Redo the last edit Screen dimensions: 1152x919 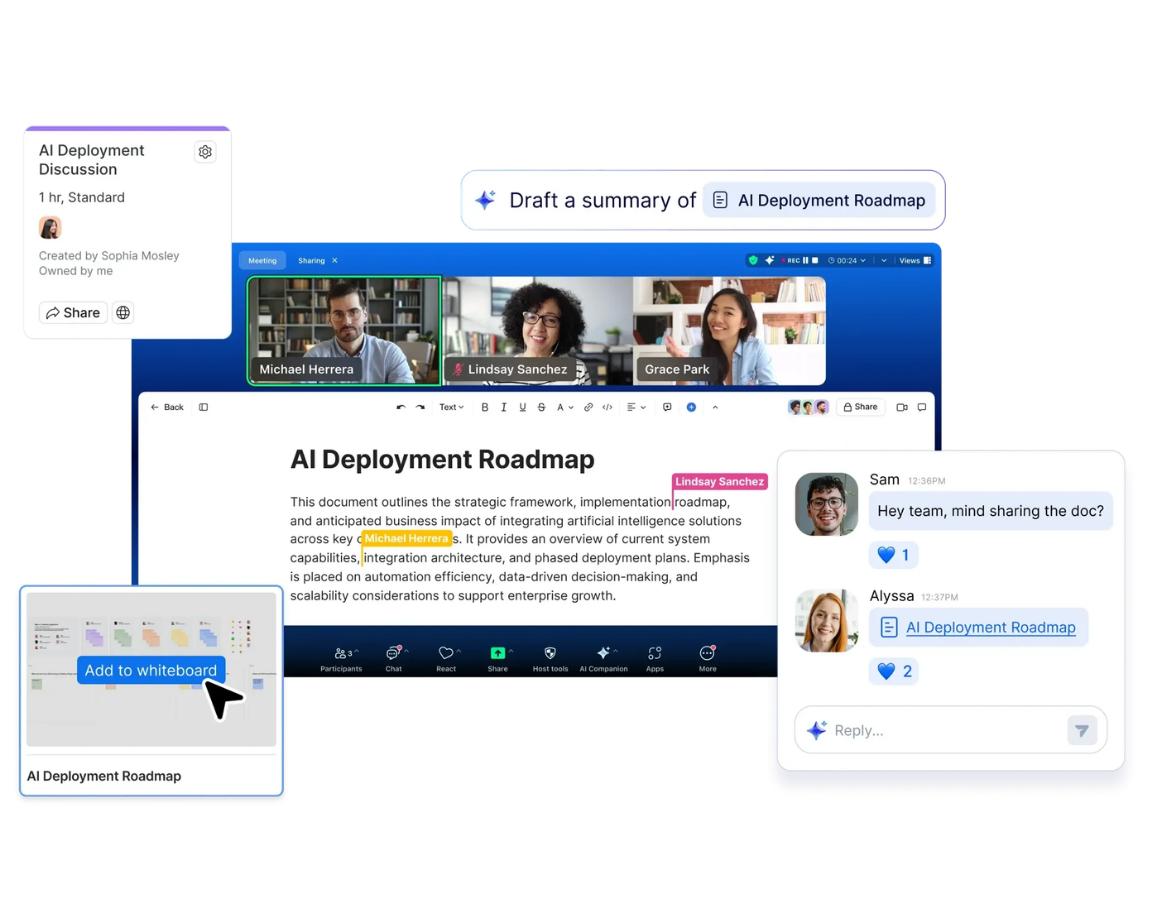(x=420, y=407)
